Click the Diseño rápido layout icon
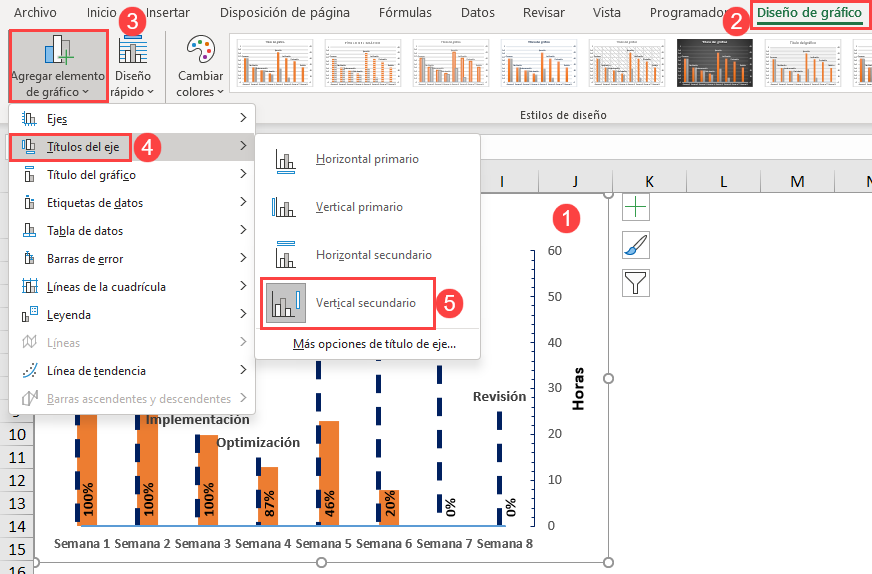 [x=132, y=50]
